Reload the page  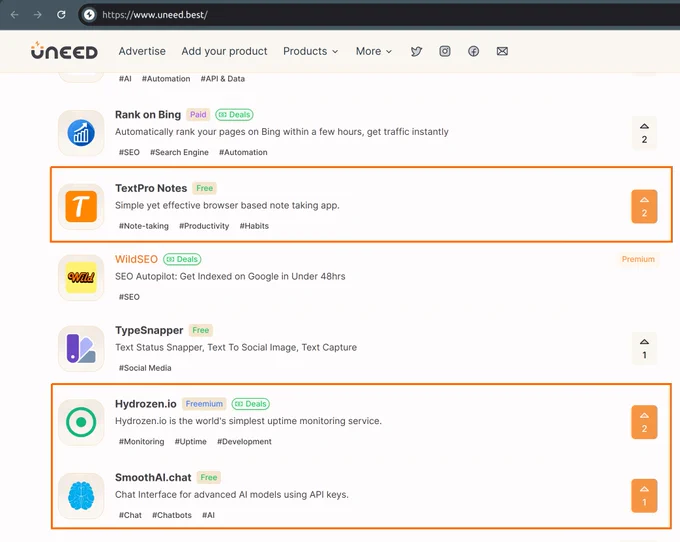point(61,15)
